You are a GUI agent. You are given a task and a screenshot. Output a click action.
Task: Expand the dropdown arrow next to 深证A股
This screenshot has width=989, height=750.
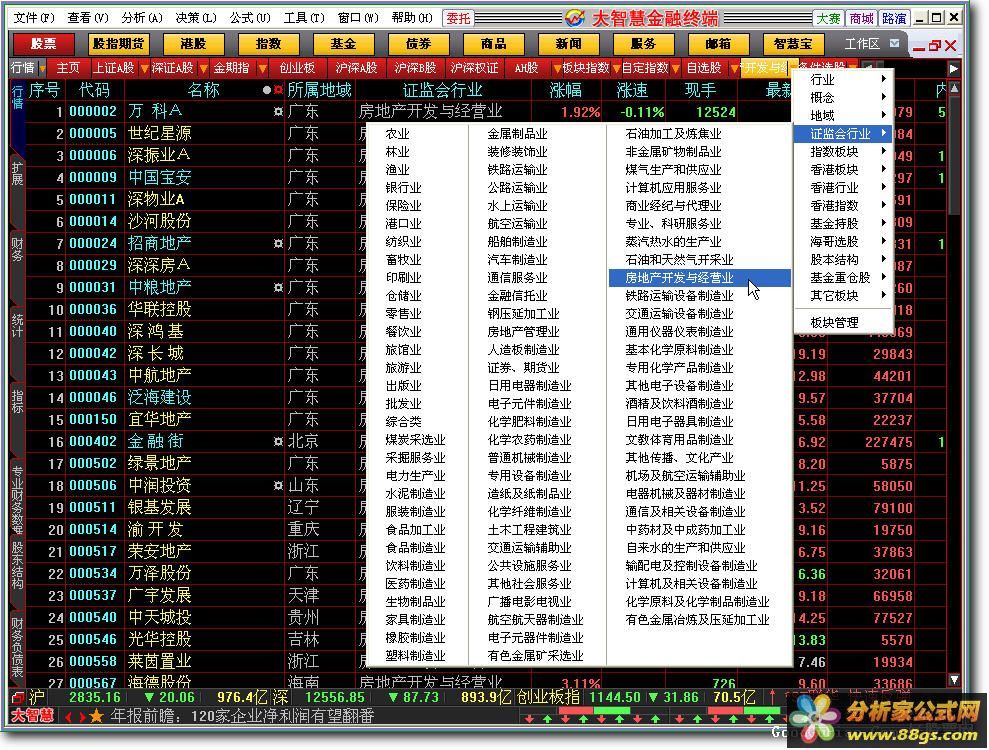203,68
